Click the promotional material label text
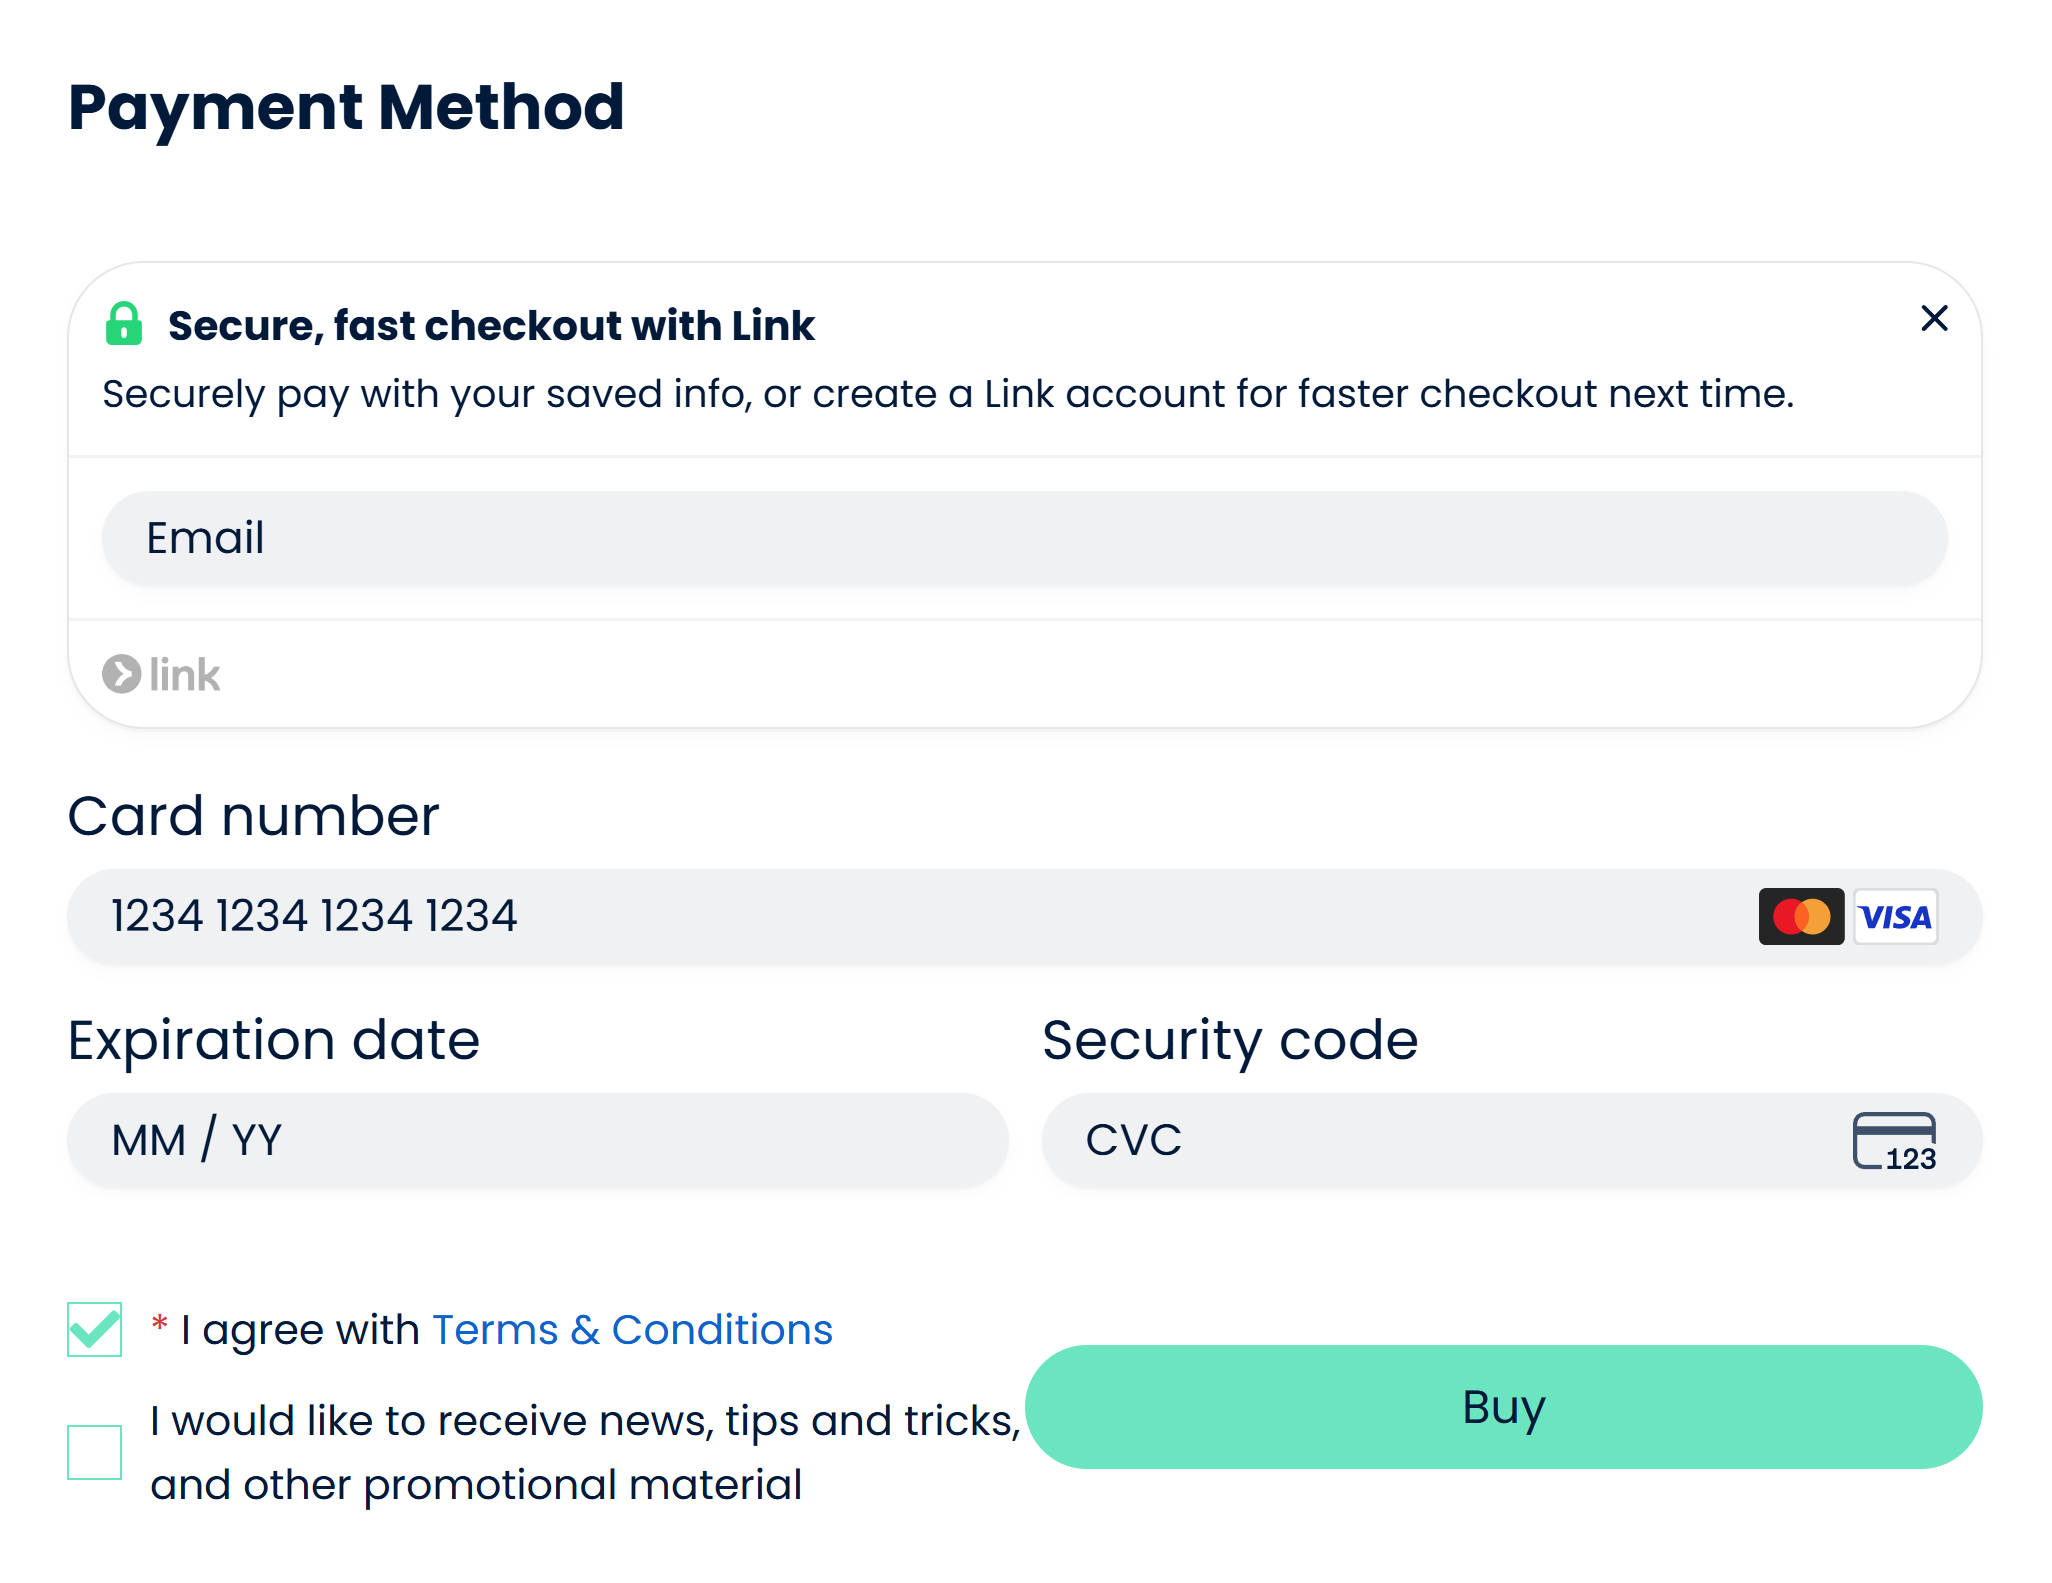Image resolution: width=2052 pixels, height=1583 pixels. pyautogui.click(x=584, y=1452)
